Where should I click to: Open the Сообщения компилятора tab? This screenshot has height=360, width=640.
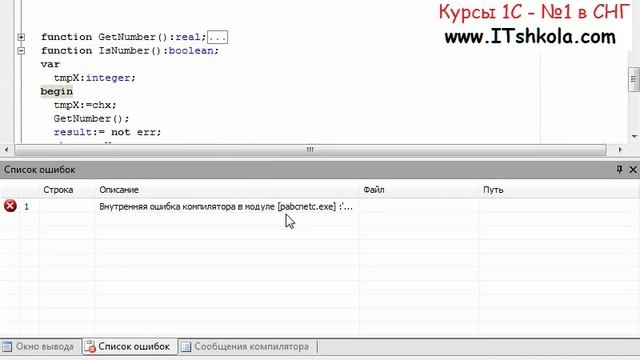(247, 347)
